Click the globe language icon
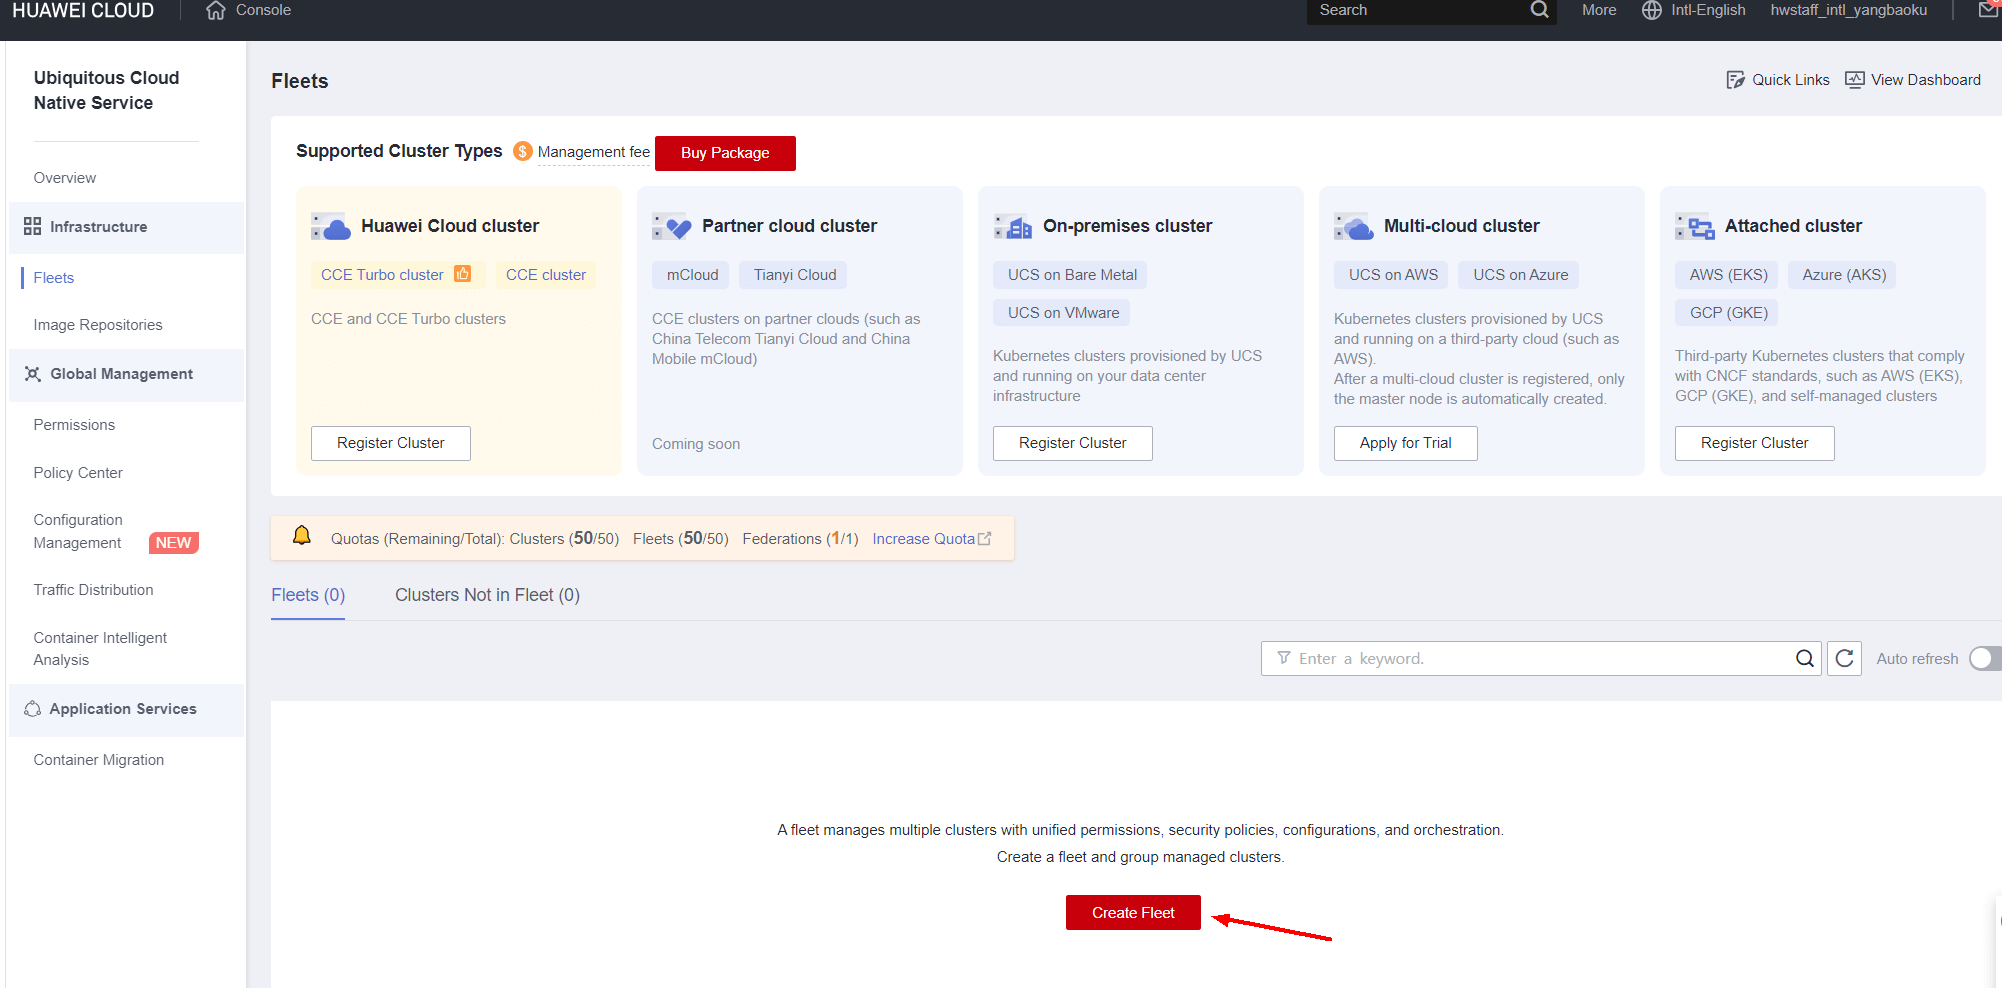The width and height of the screenshot is (2002, 988). (x=1652, y=10)
